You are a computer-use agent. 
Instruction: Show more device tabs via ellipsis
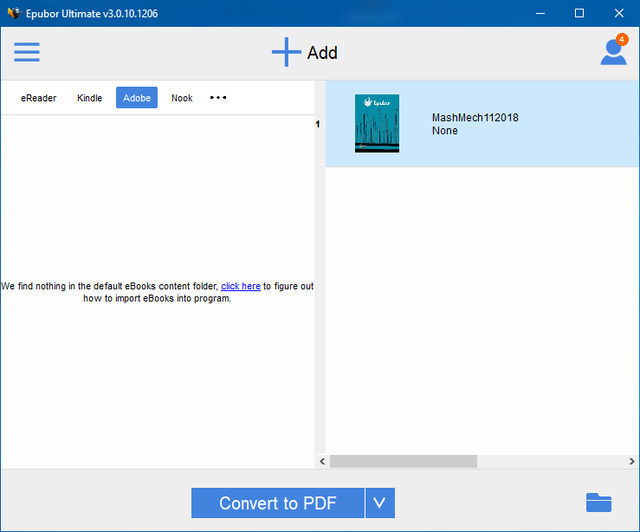tap(218, 98)
